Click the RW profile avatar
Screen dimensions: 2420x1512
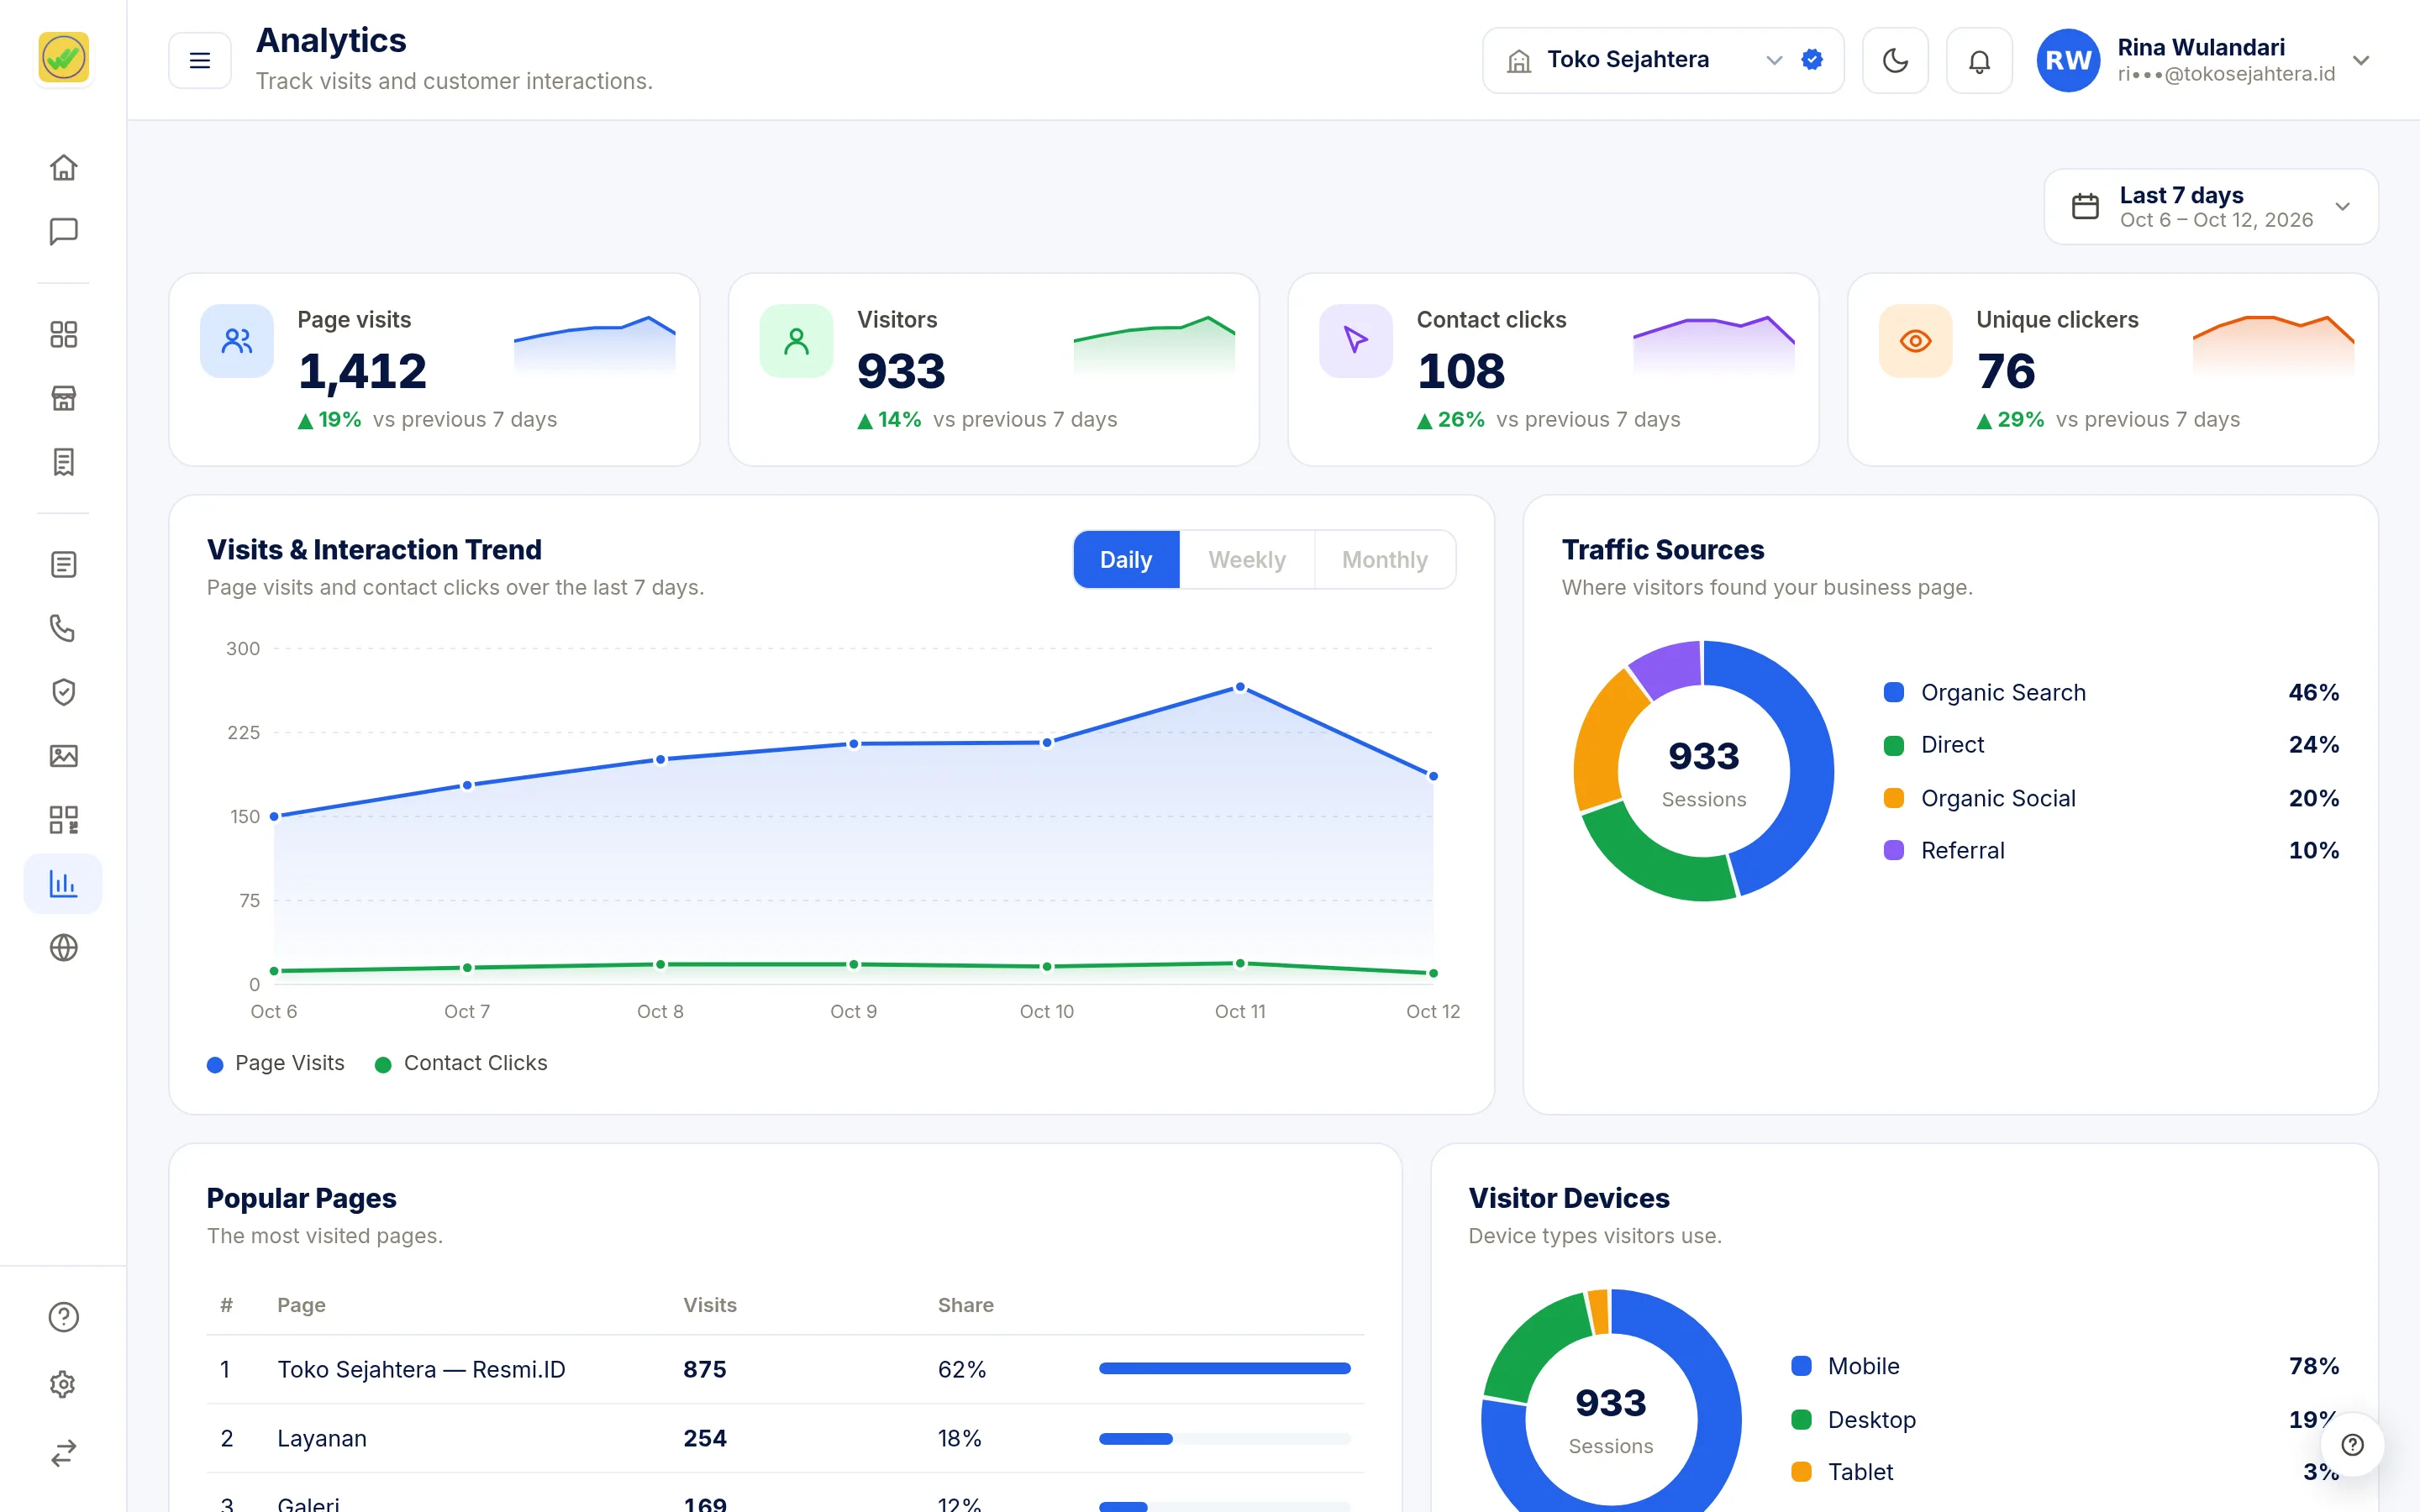click(x=2068, y=60)
